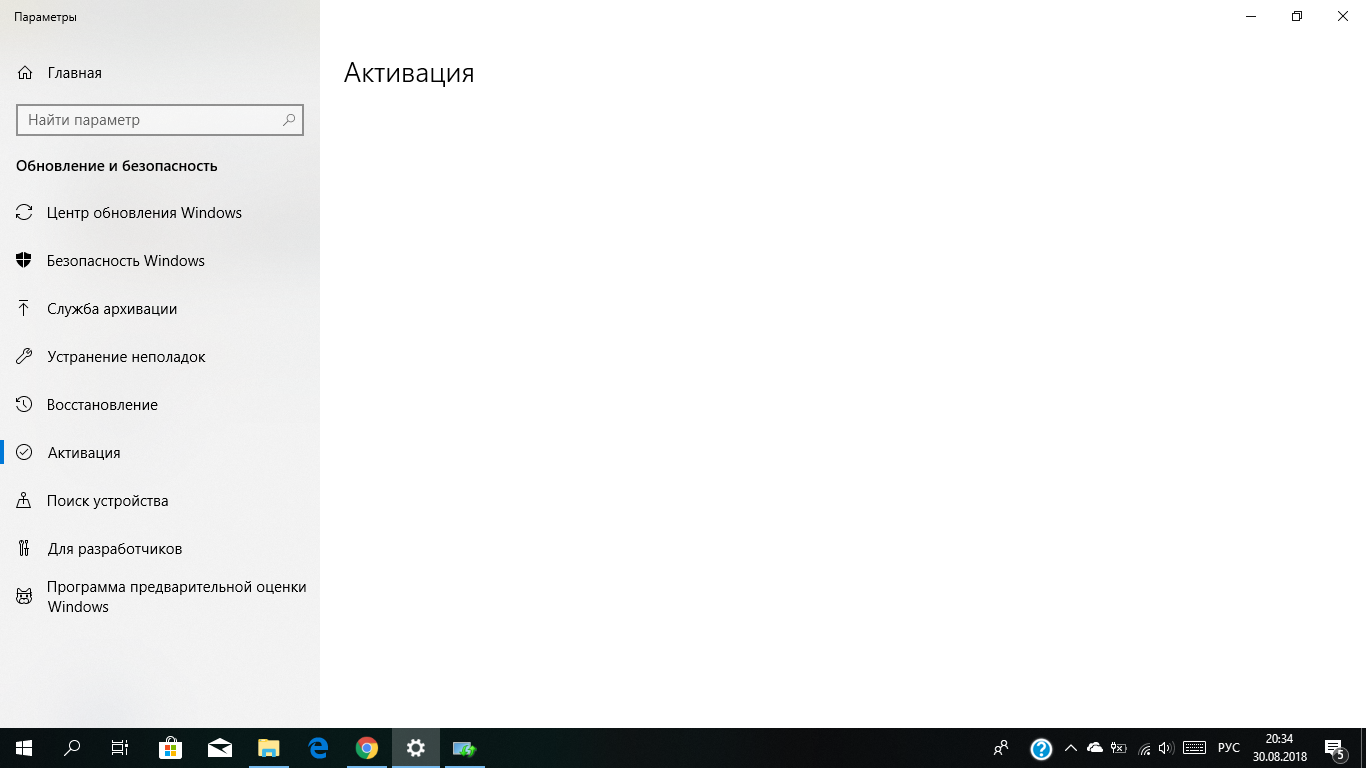The image size is (1366, 768).
Task: Show hidden tray icons chevron
Action: click(x=1070, y=748)
